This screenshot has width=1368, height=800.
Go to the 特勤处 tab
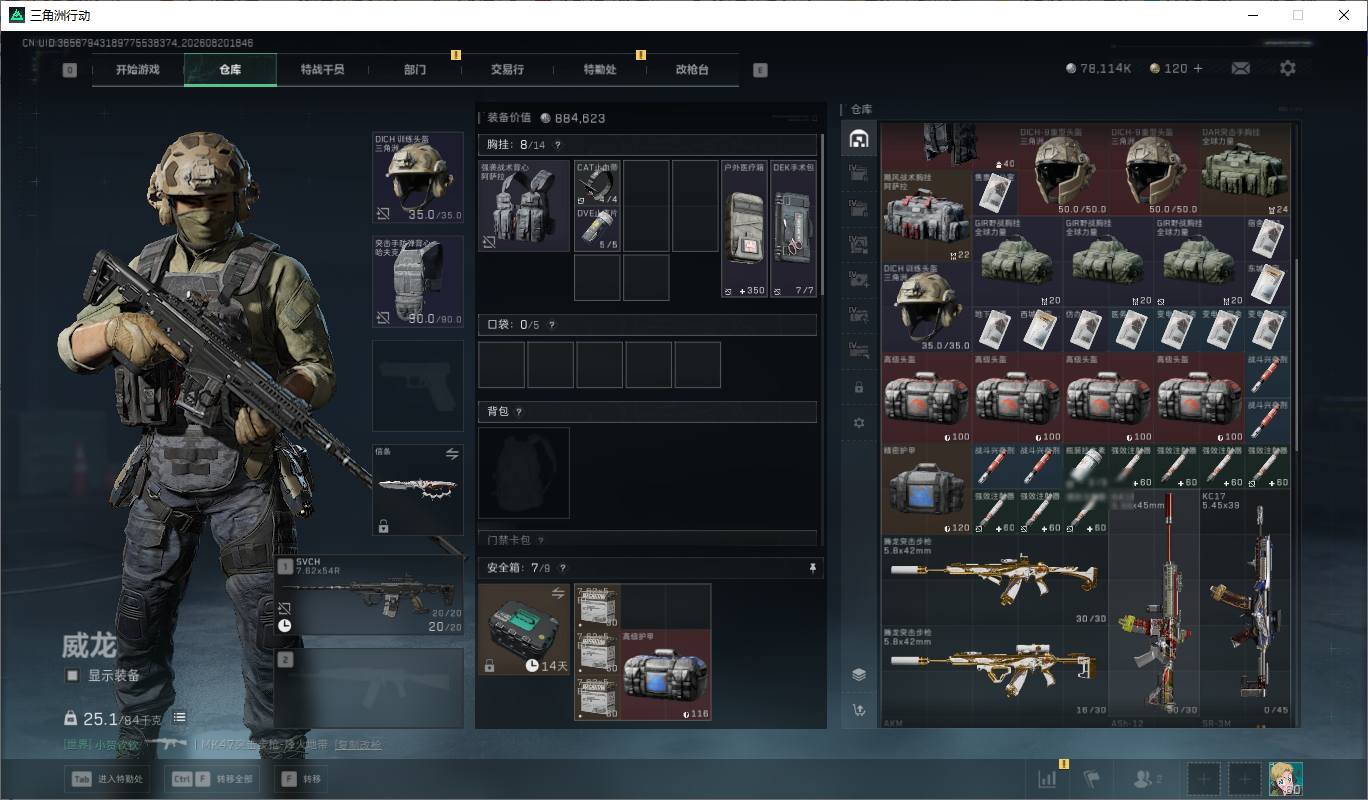pos(600,70)
